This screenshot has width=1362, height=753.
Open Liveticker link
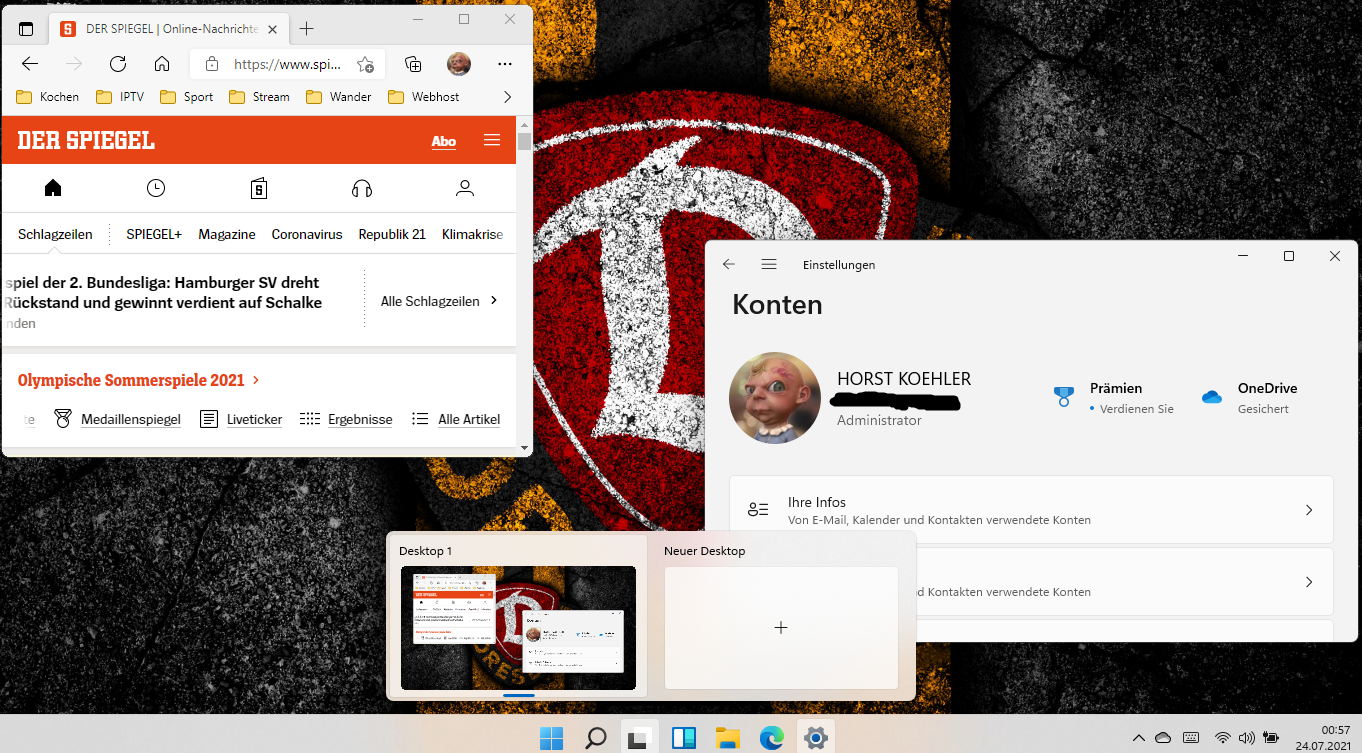241,419
